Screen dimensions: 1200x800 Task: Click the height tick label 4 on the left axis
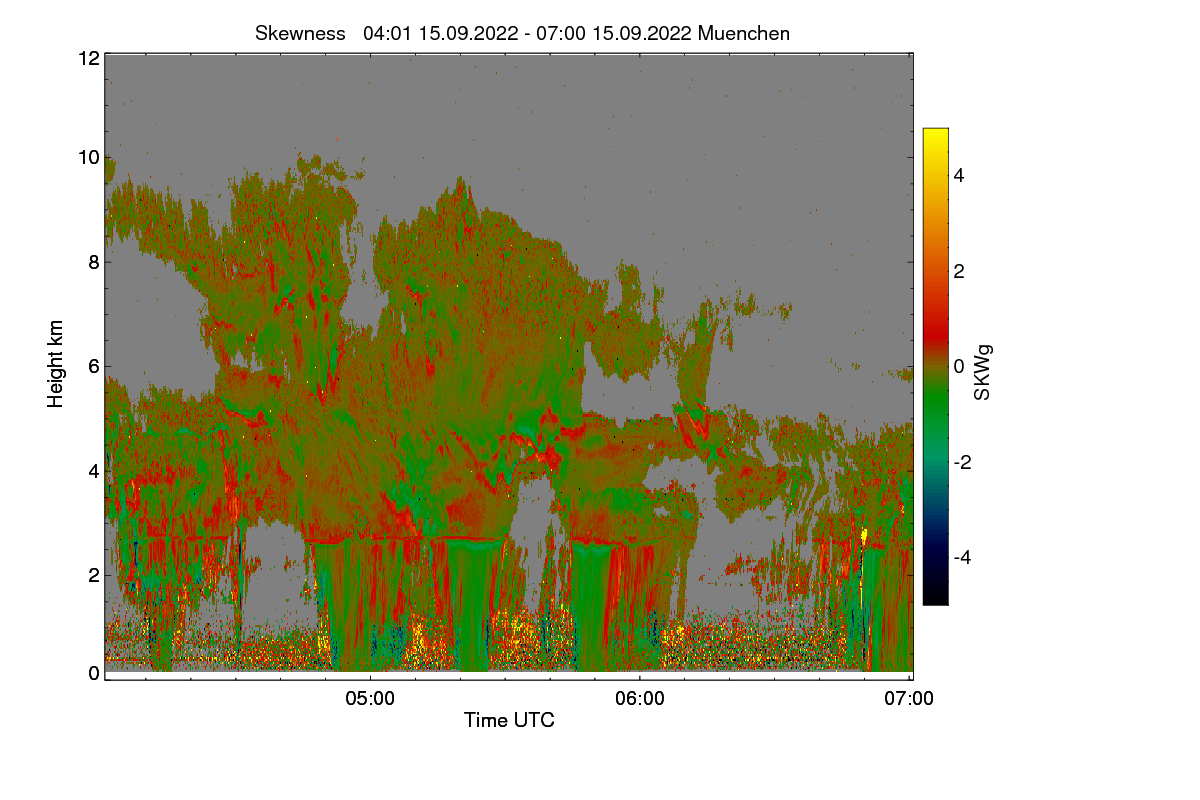click(94, 471)
